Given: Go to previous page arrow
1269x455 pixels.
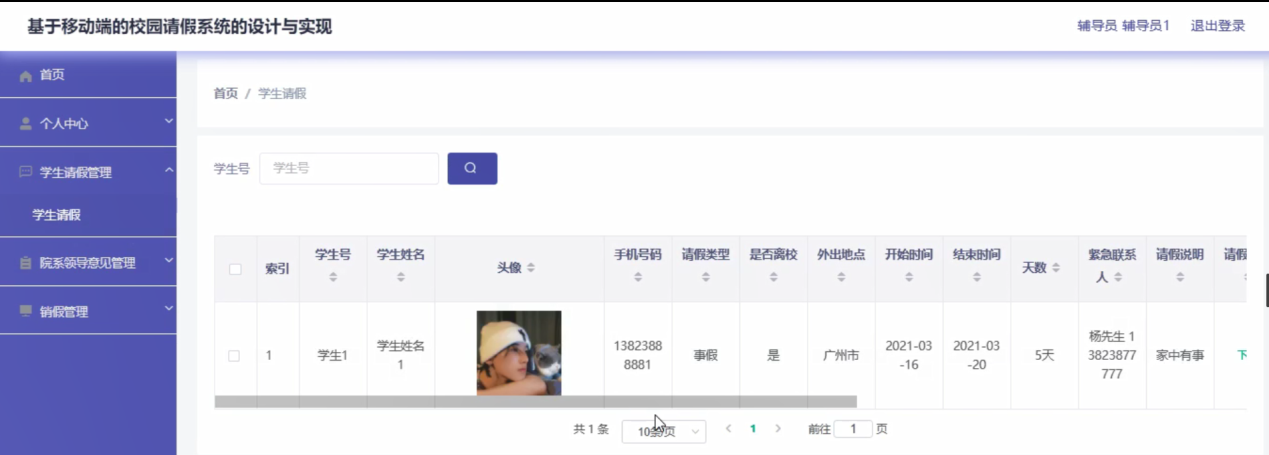Looking at the screenshot, I should [728, 429].
